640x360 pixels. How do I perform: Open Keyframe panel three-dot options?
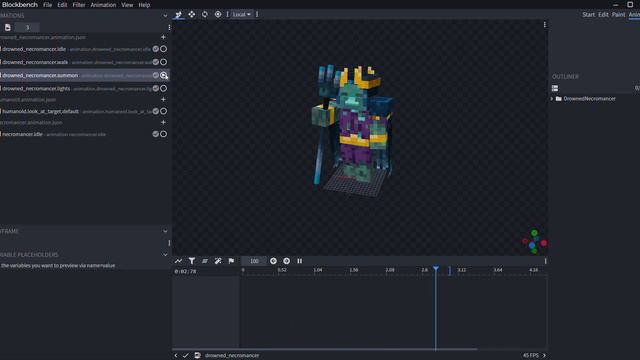click(x=169, y=243)
